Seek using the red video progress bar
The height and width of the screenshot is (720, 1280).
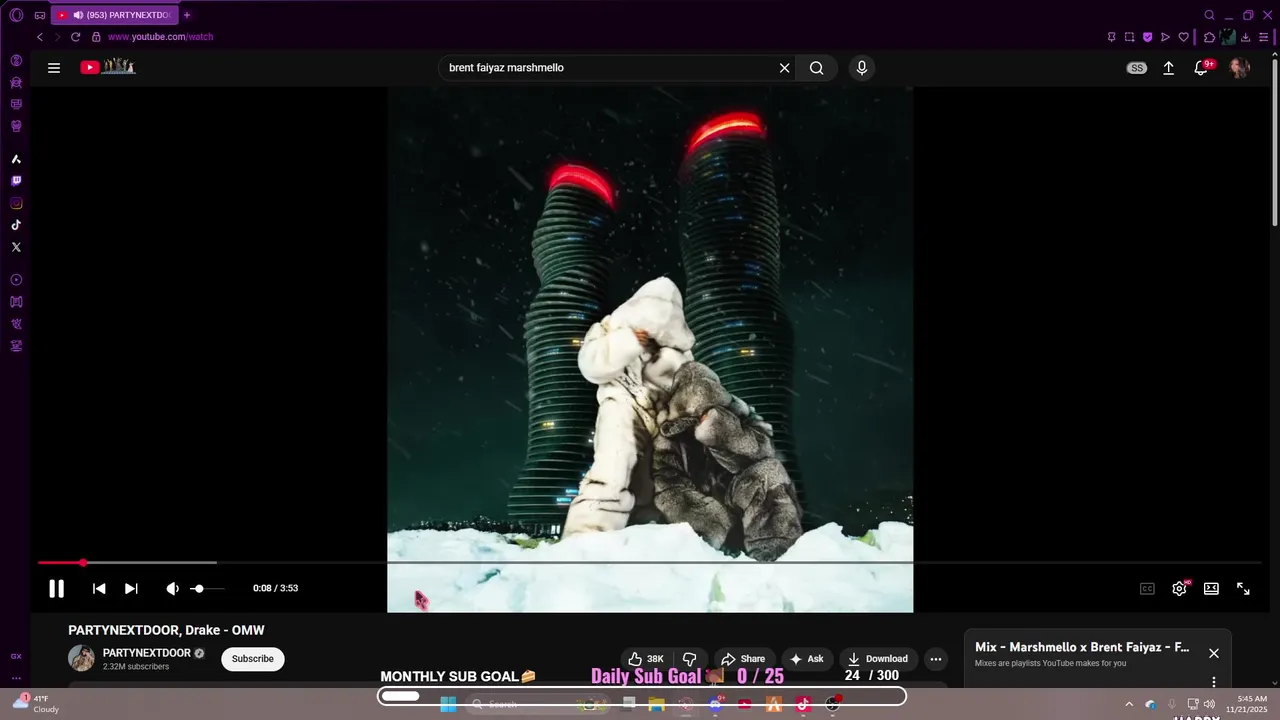click(649, 563)
